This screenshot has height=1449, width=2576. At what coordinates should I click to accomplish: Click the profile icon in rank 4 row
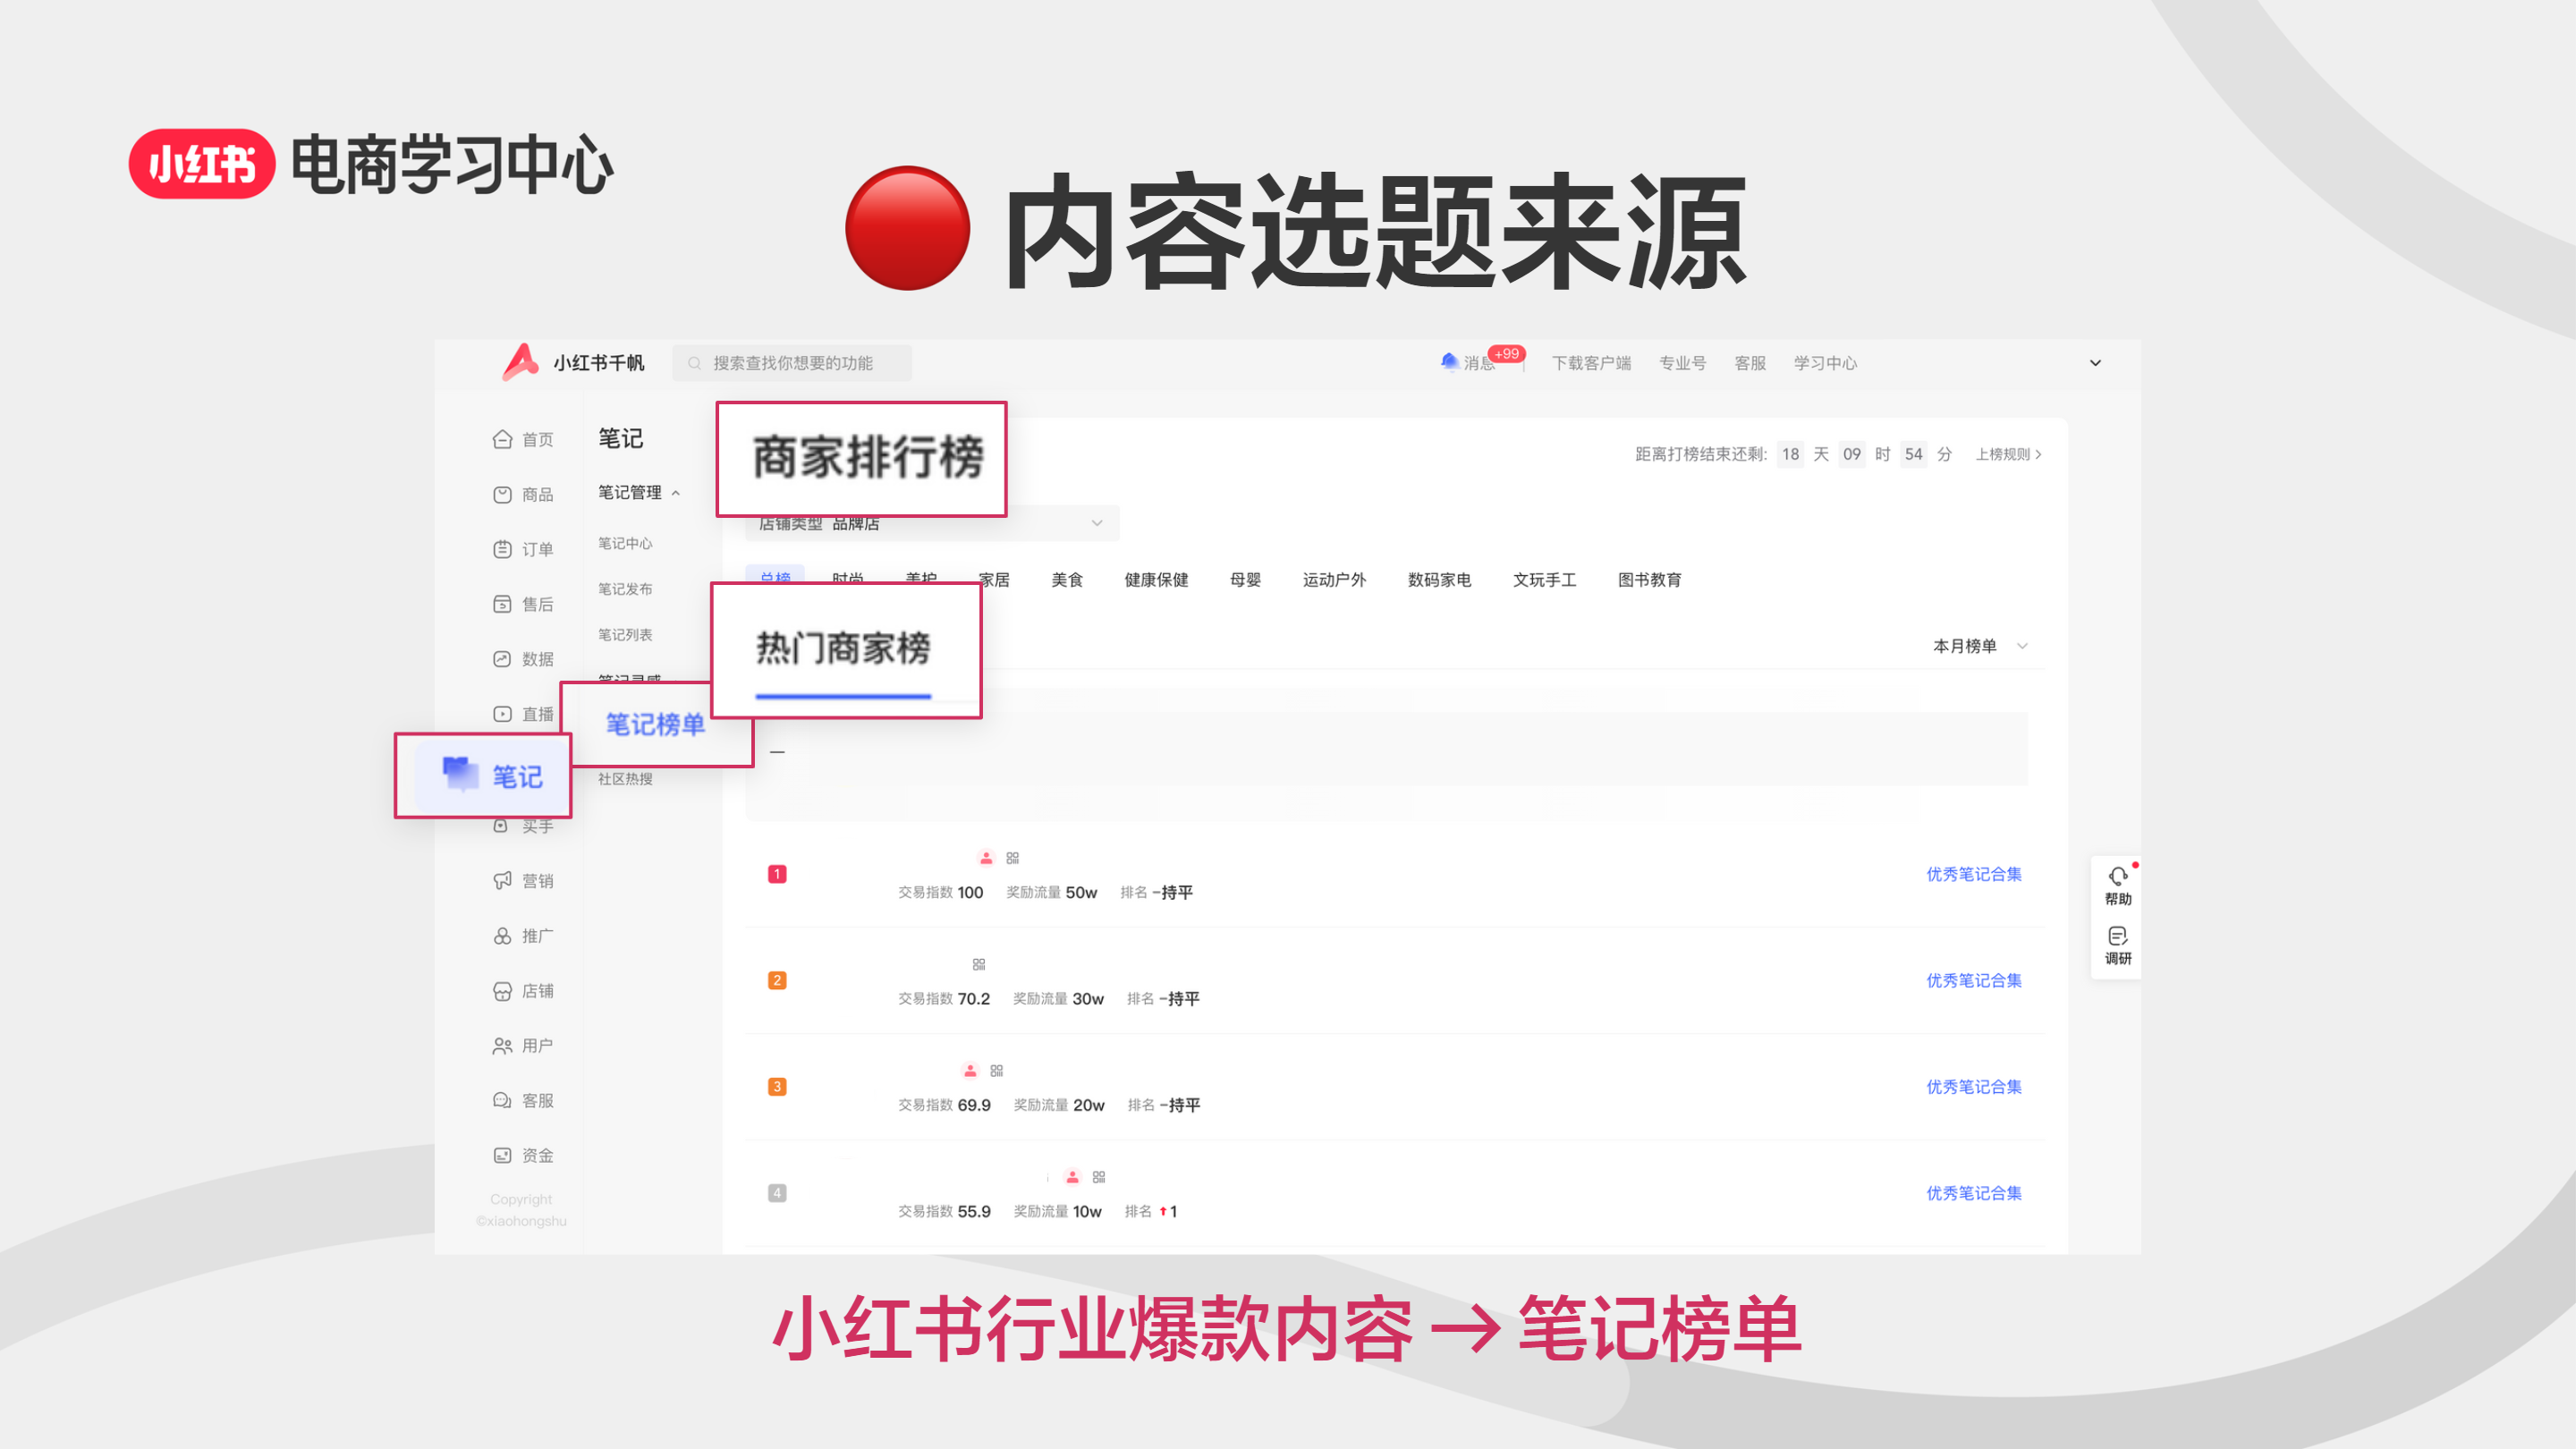click(x=1072, y=1177)
